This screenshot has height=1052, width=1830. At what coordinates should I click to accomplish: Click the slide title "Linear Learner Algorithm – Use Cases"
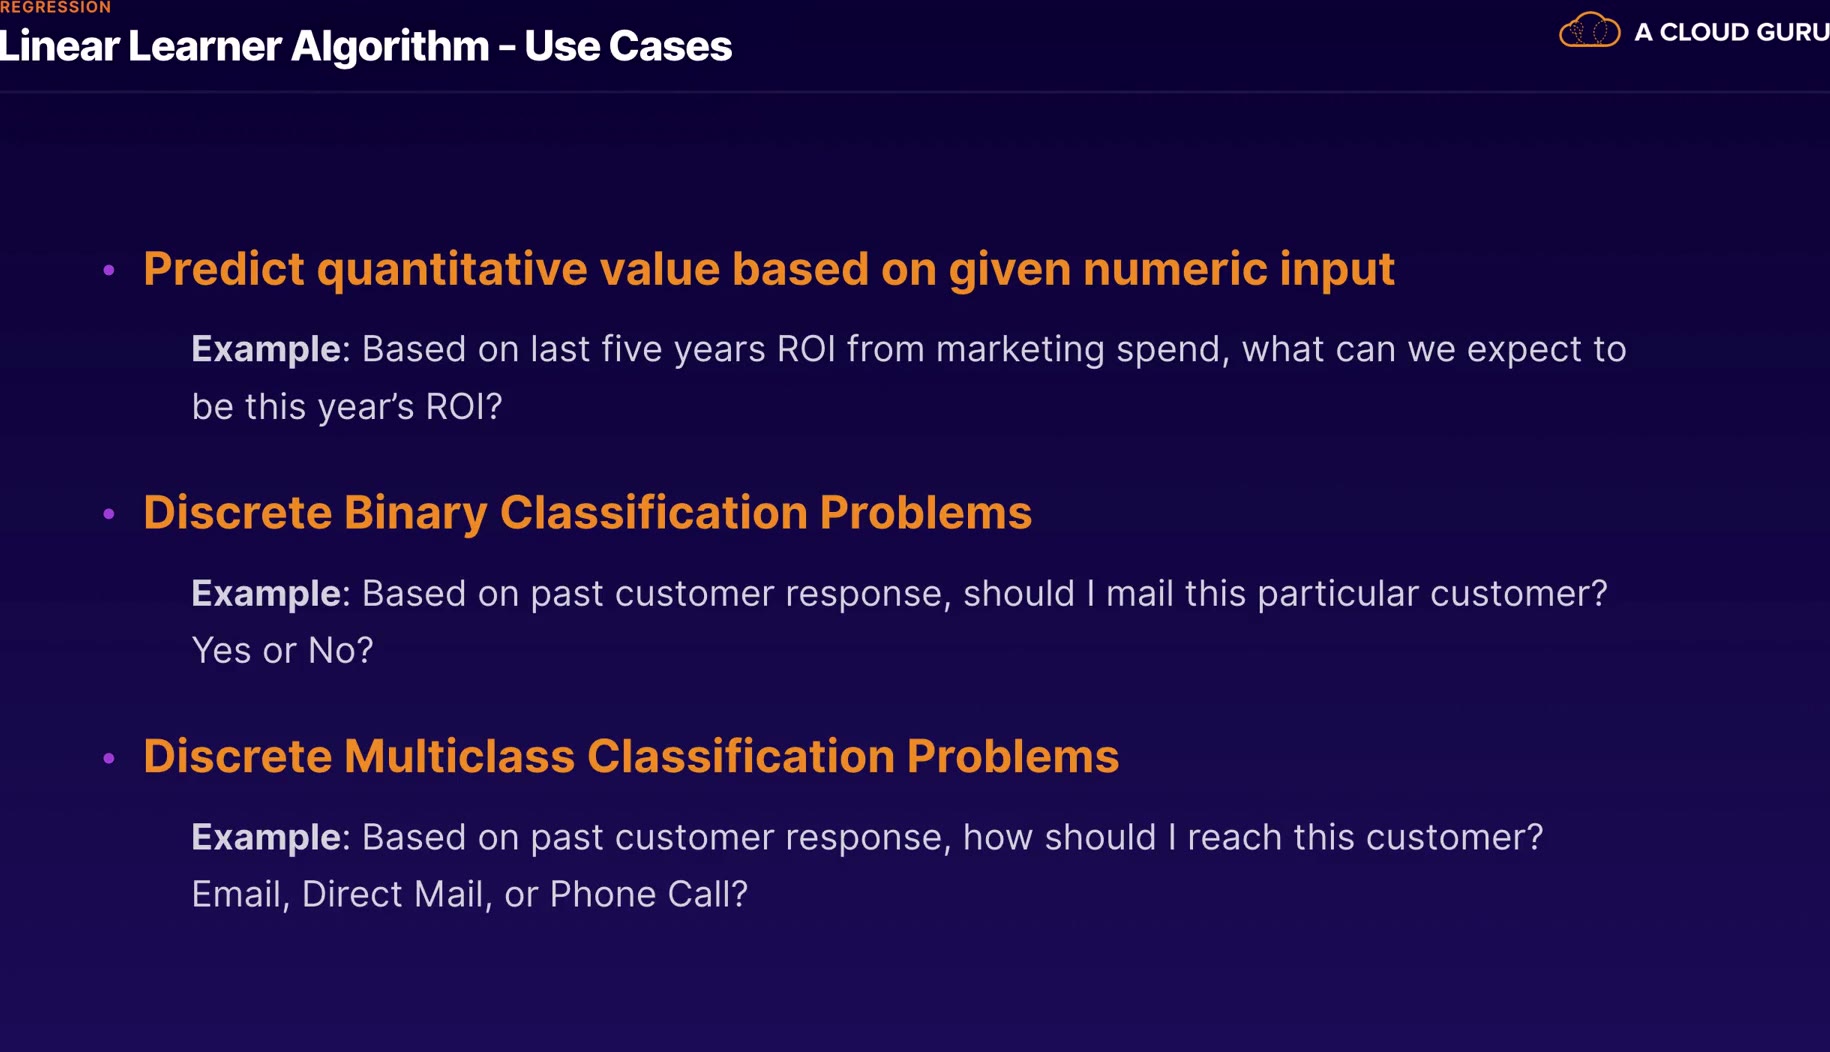pyautogui.click(x=366, y=46)
